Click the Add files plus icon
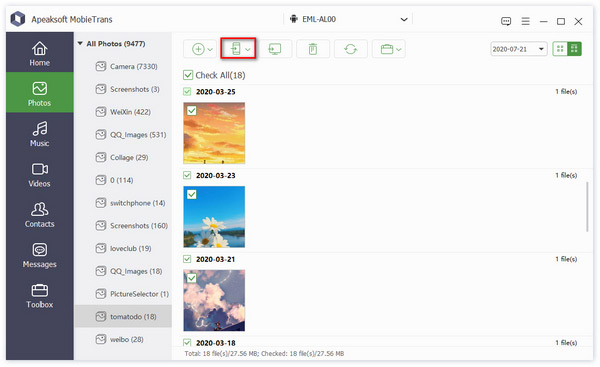This screenshot has height=367, width=600. pos(198,49)
